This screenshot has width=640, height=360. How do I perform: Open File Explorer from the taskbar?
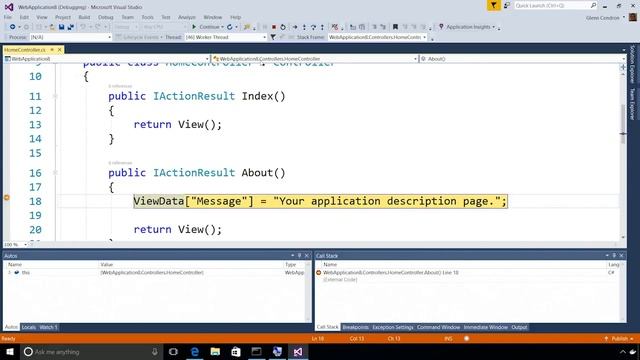tap(215, 352)
